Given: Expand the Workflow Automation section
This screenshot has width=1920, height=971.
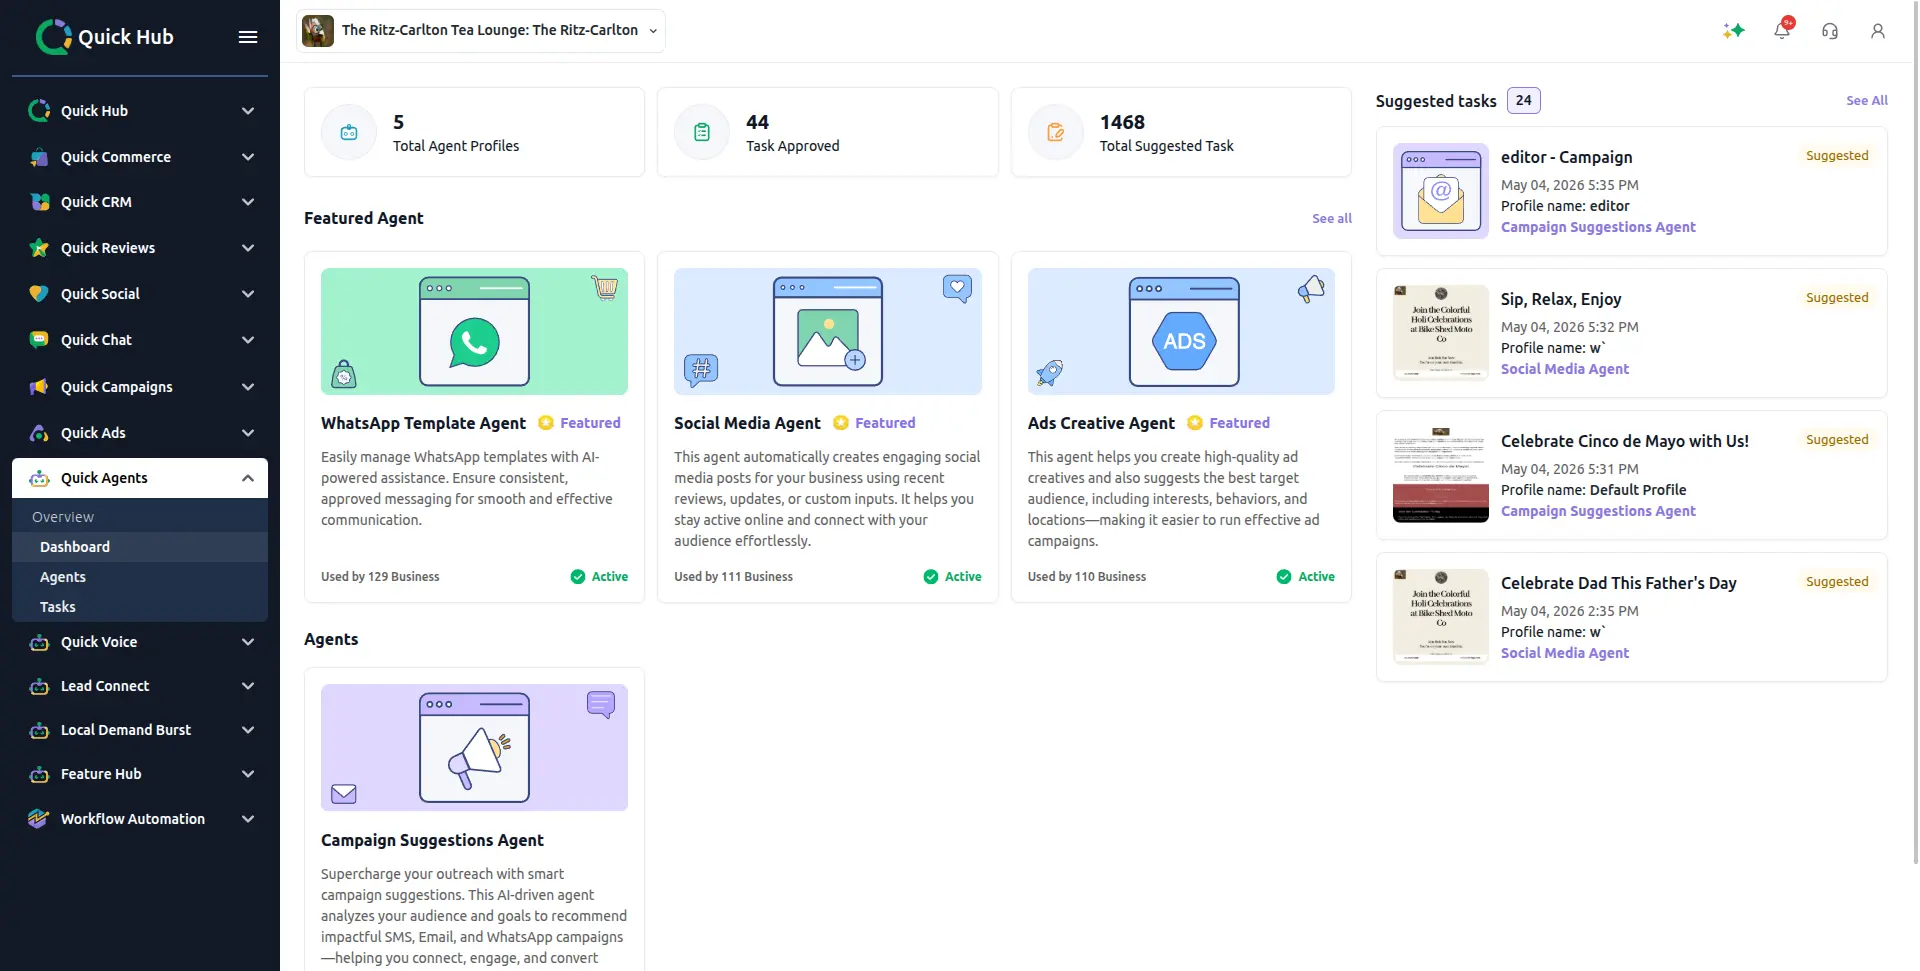Looking at the screenshot, I should pyautogui.click(x=248, y=819).
